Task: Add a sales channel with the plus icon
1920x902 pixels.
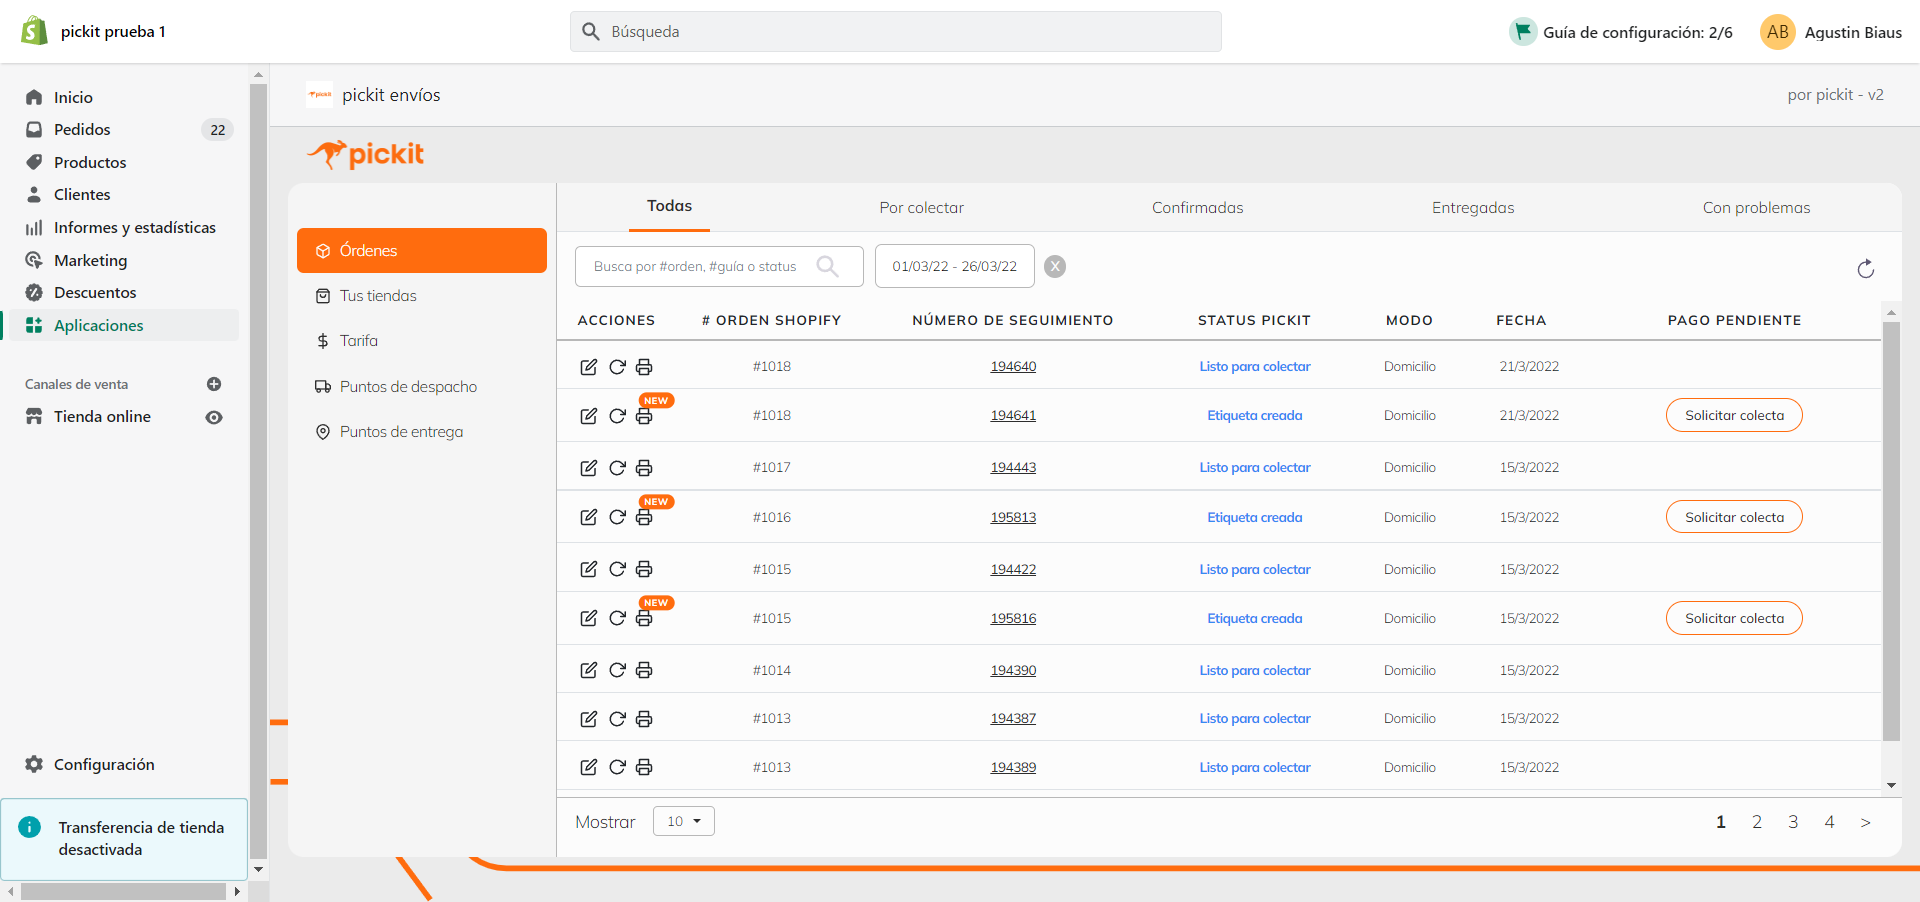Action: pos(213,384)
